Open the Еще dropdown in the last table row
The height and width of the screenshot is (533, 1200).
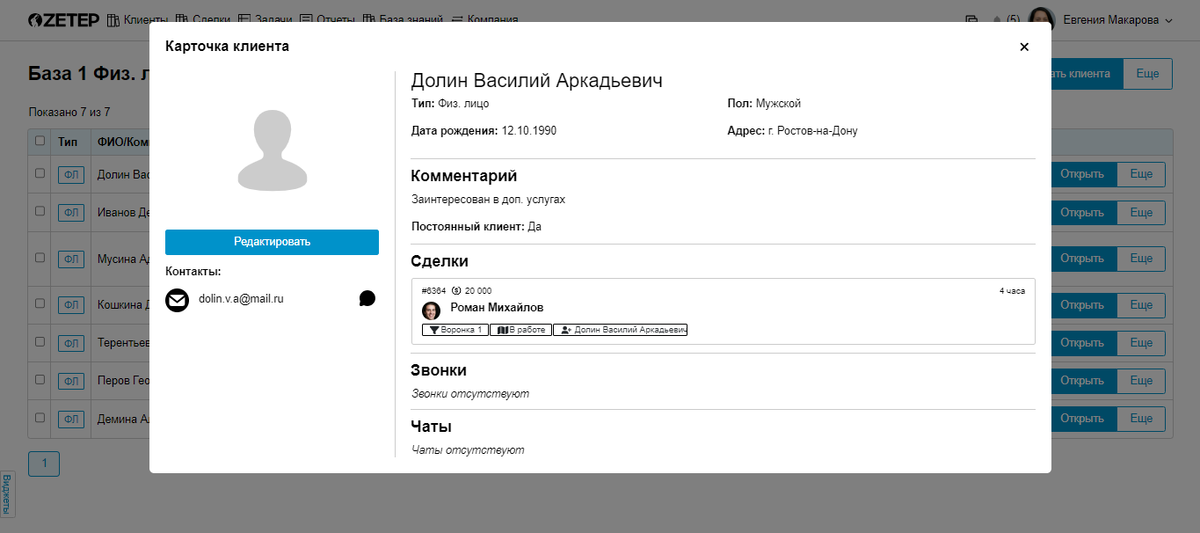click(x=1141, y=418)
